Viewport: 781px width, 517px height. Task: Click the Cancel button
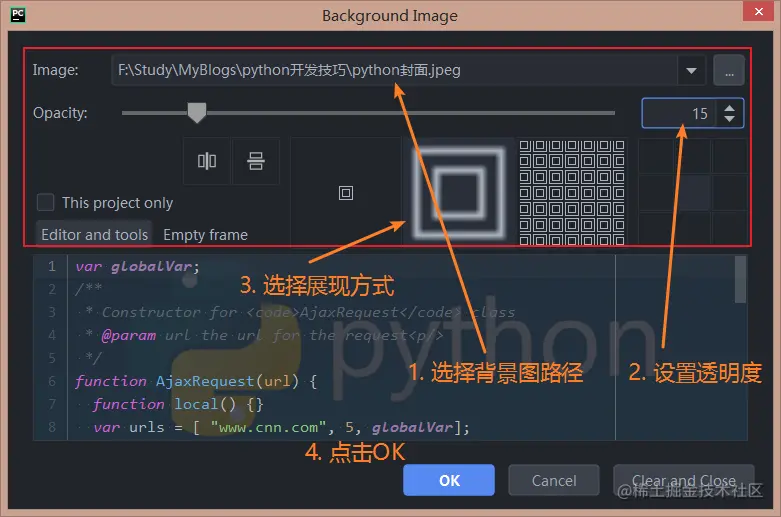pos(554,480)
